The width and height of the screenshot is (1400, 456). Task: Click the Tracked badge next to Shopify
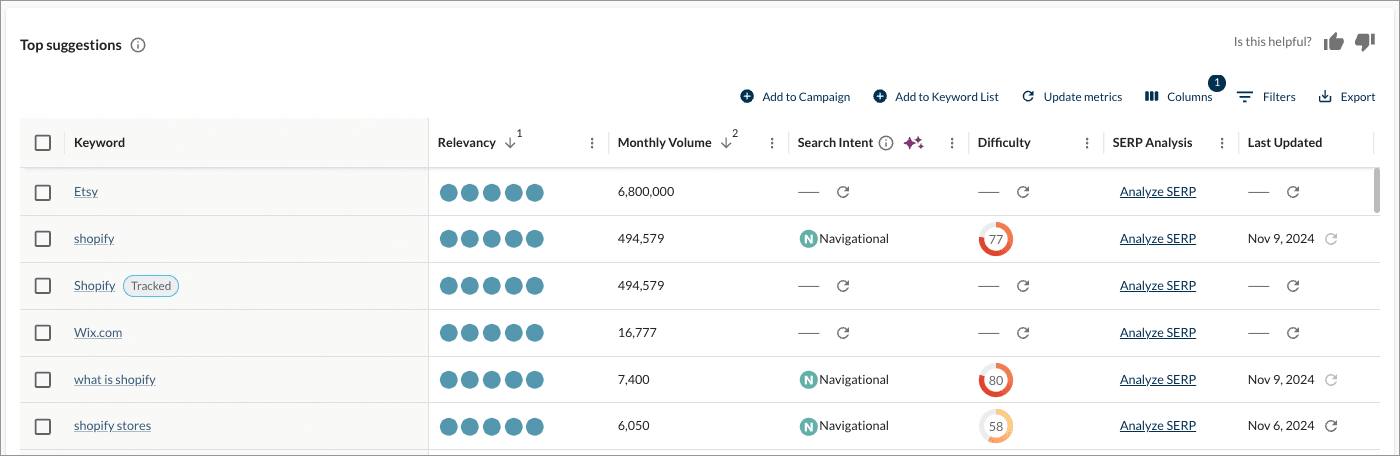pos(151,286)
